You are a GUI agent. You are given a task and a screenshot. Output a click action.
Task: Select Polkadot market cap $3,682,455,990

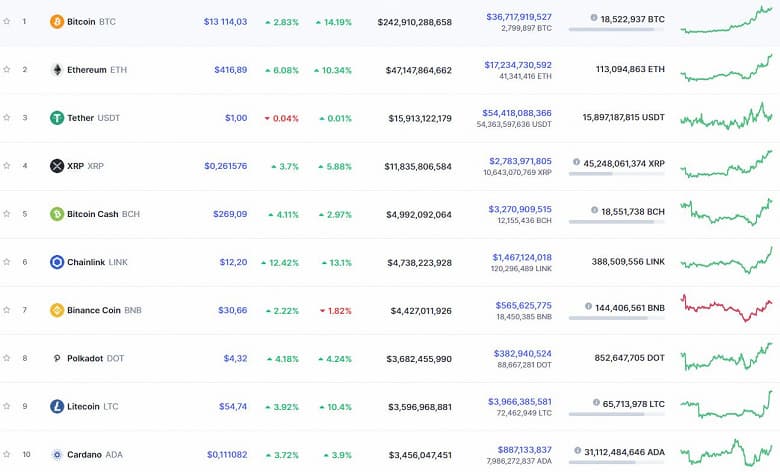click(x=419, y=359)
